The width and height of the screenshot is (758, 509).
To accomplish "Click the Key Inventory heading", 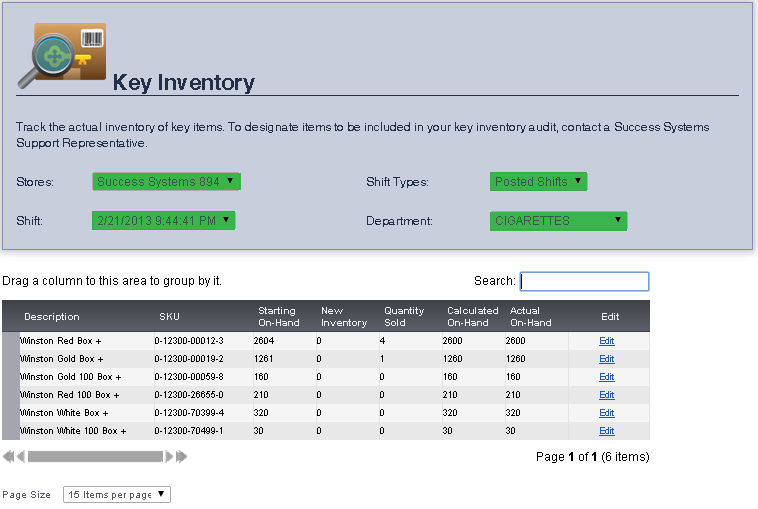I will click(x=184, y=82).
